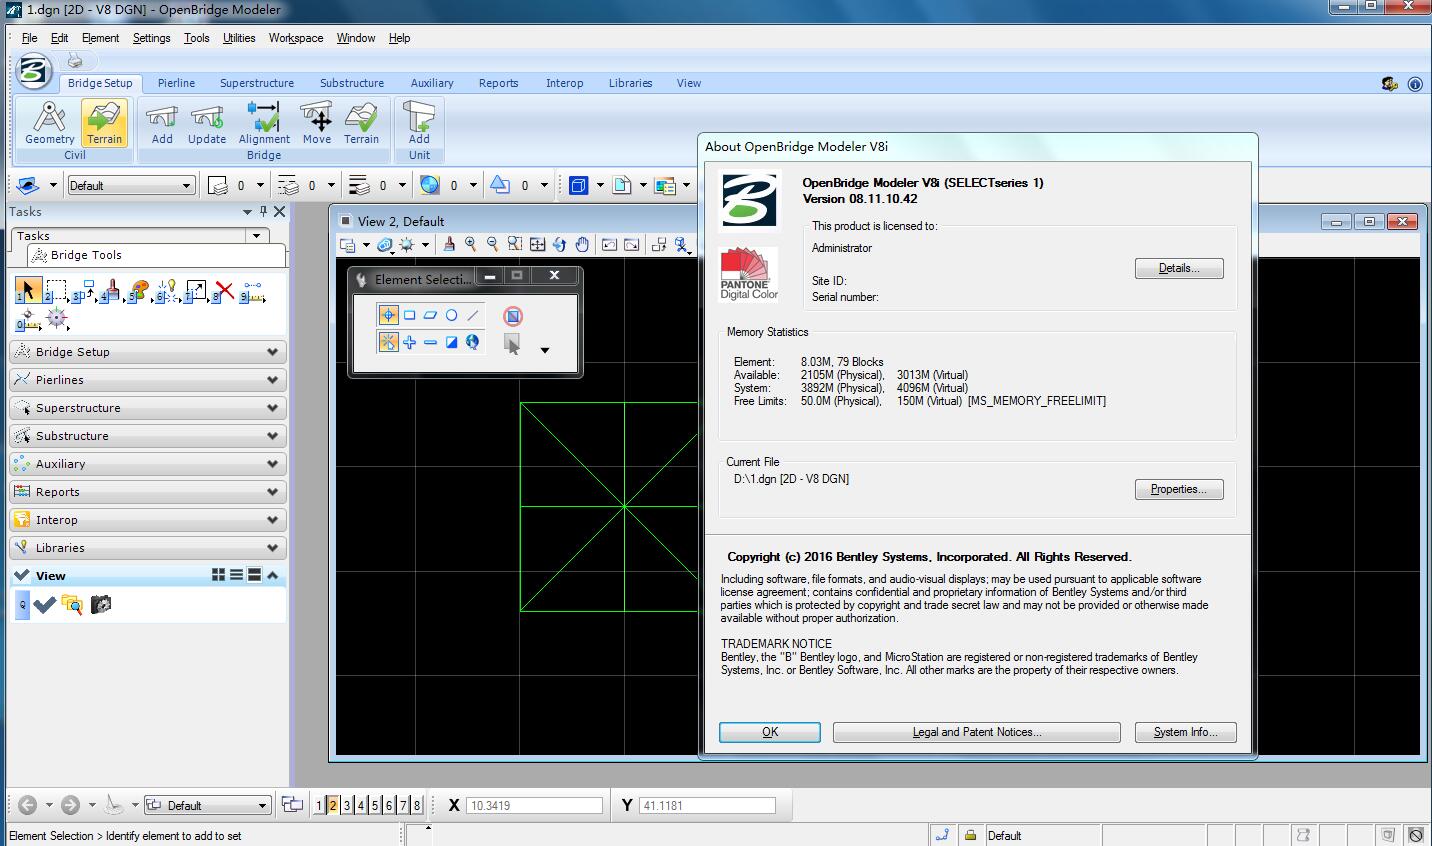This screenshot has width=1432, height=846.
Task: Toggle view window 3 button
Action: [347, 805]
